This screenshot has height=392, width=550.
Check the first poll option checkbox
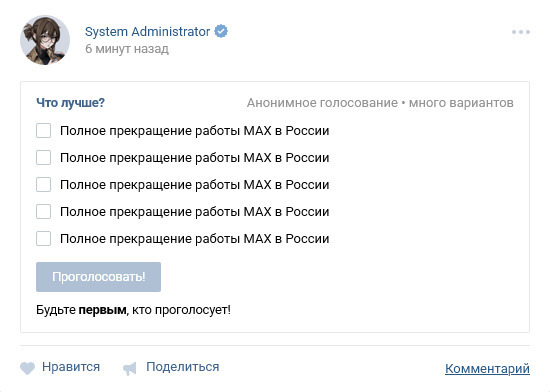[x=43, y=130]
